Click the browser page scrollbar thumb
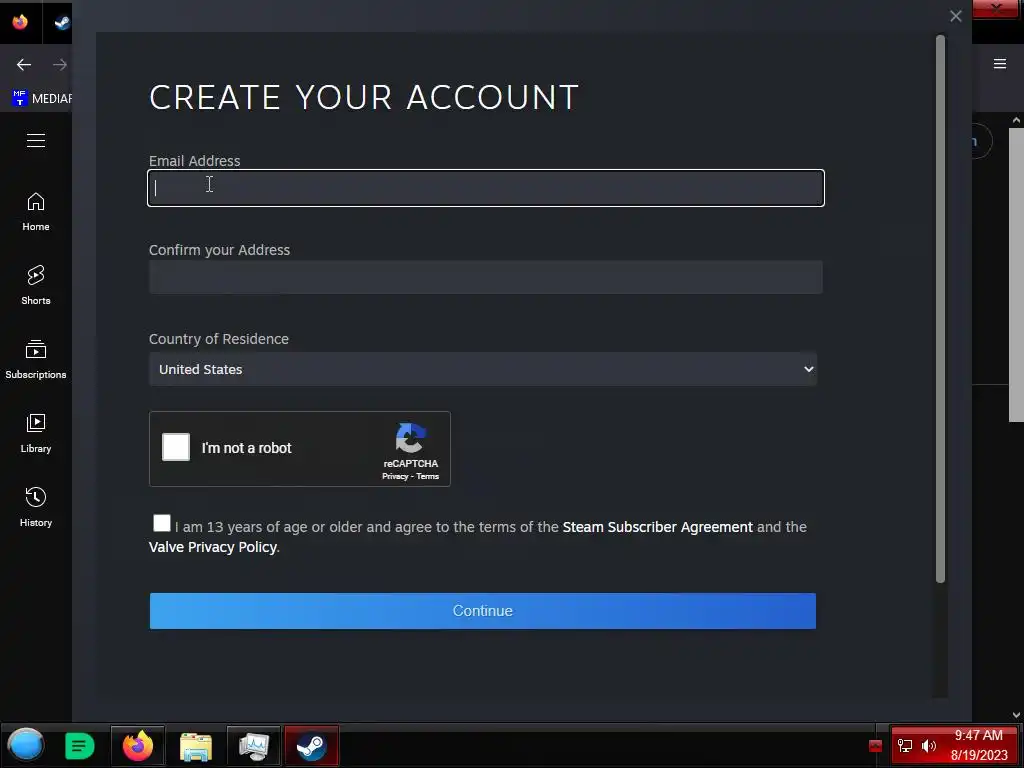 [x=1016, y=274]
